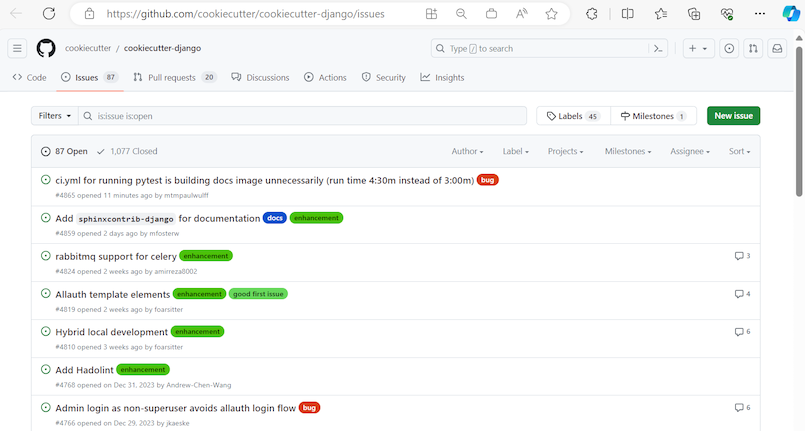Image resolution: width=805 pixels, height=431 pixels.
Task: Open the command palette icon
Action: click(x=658, y=49)
